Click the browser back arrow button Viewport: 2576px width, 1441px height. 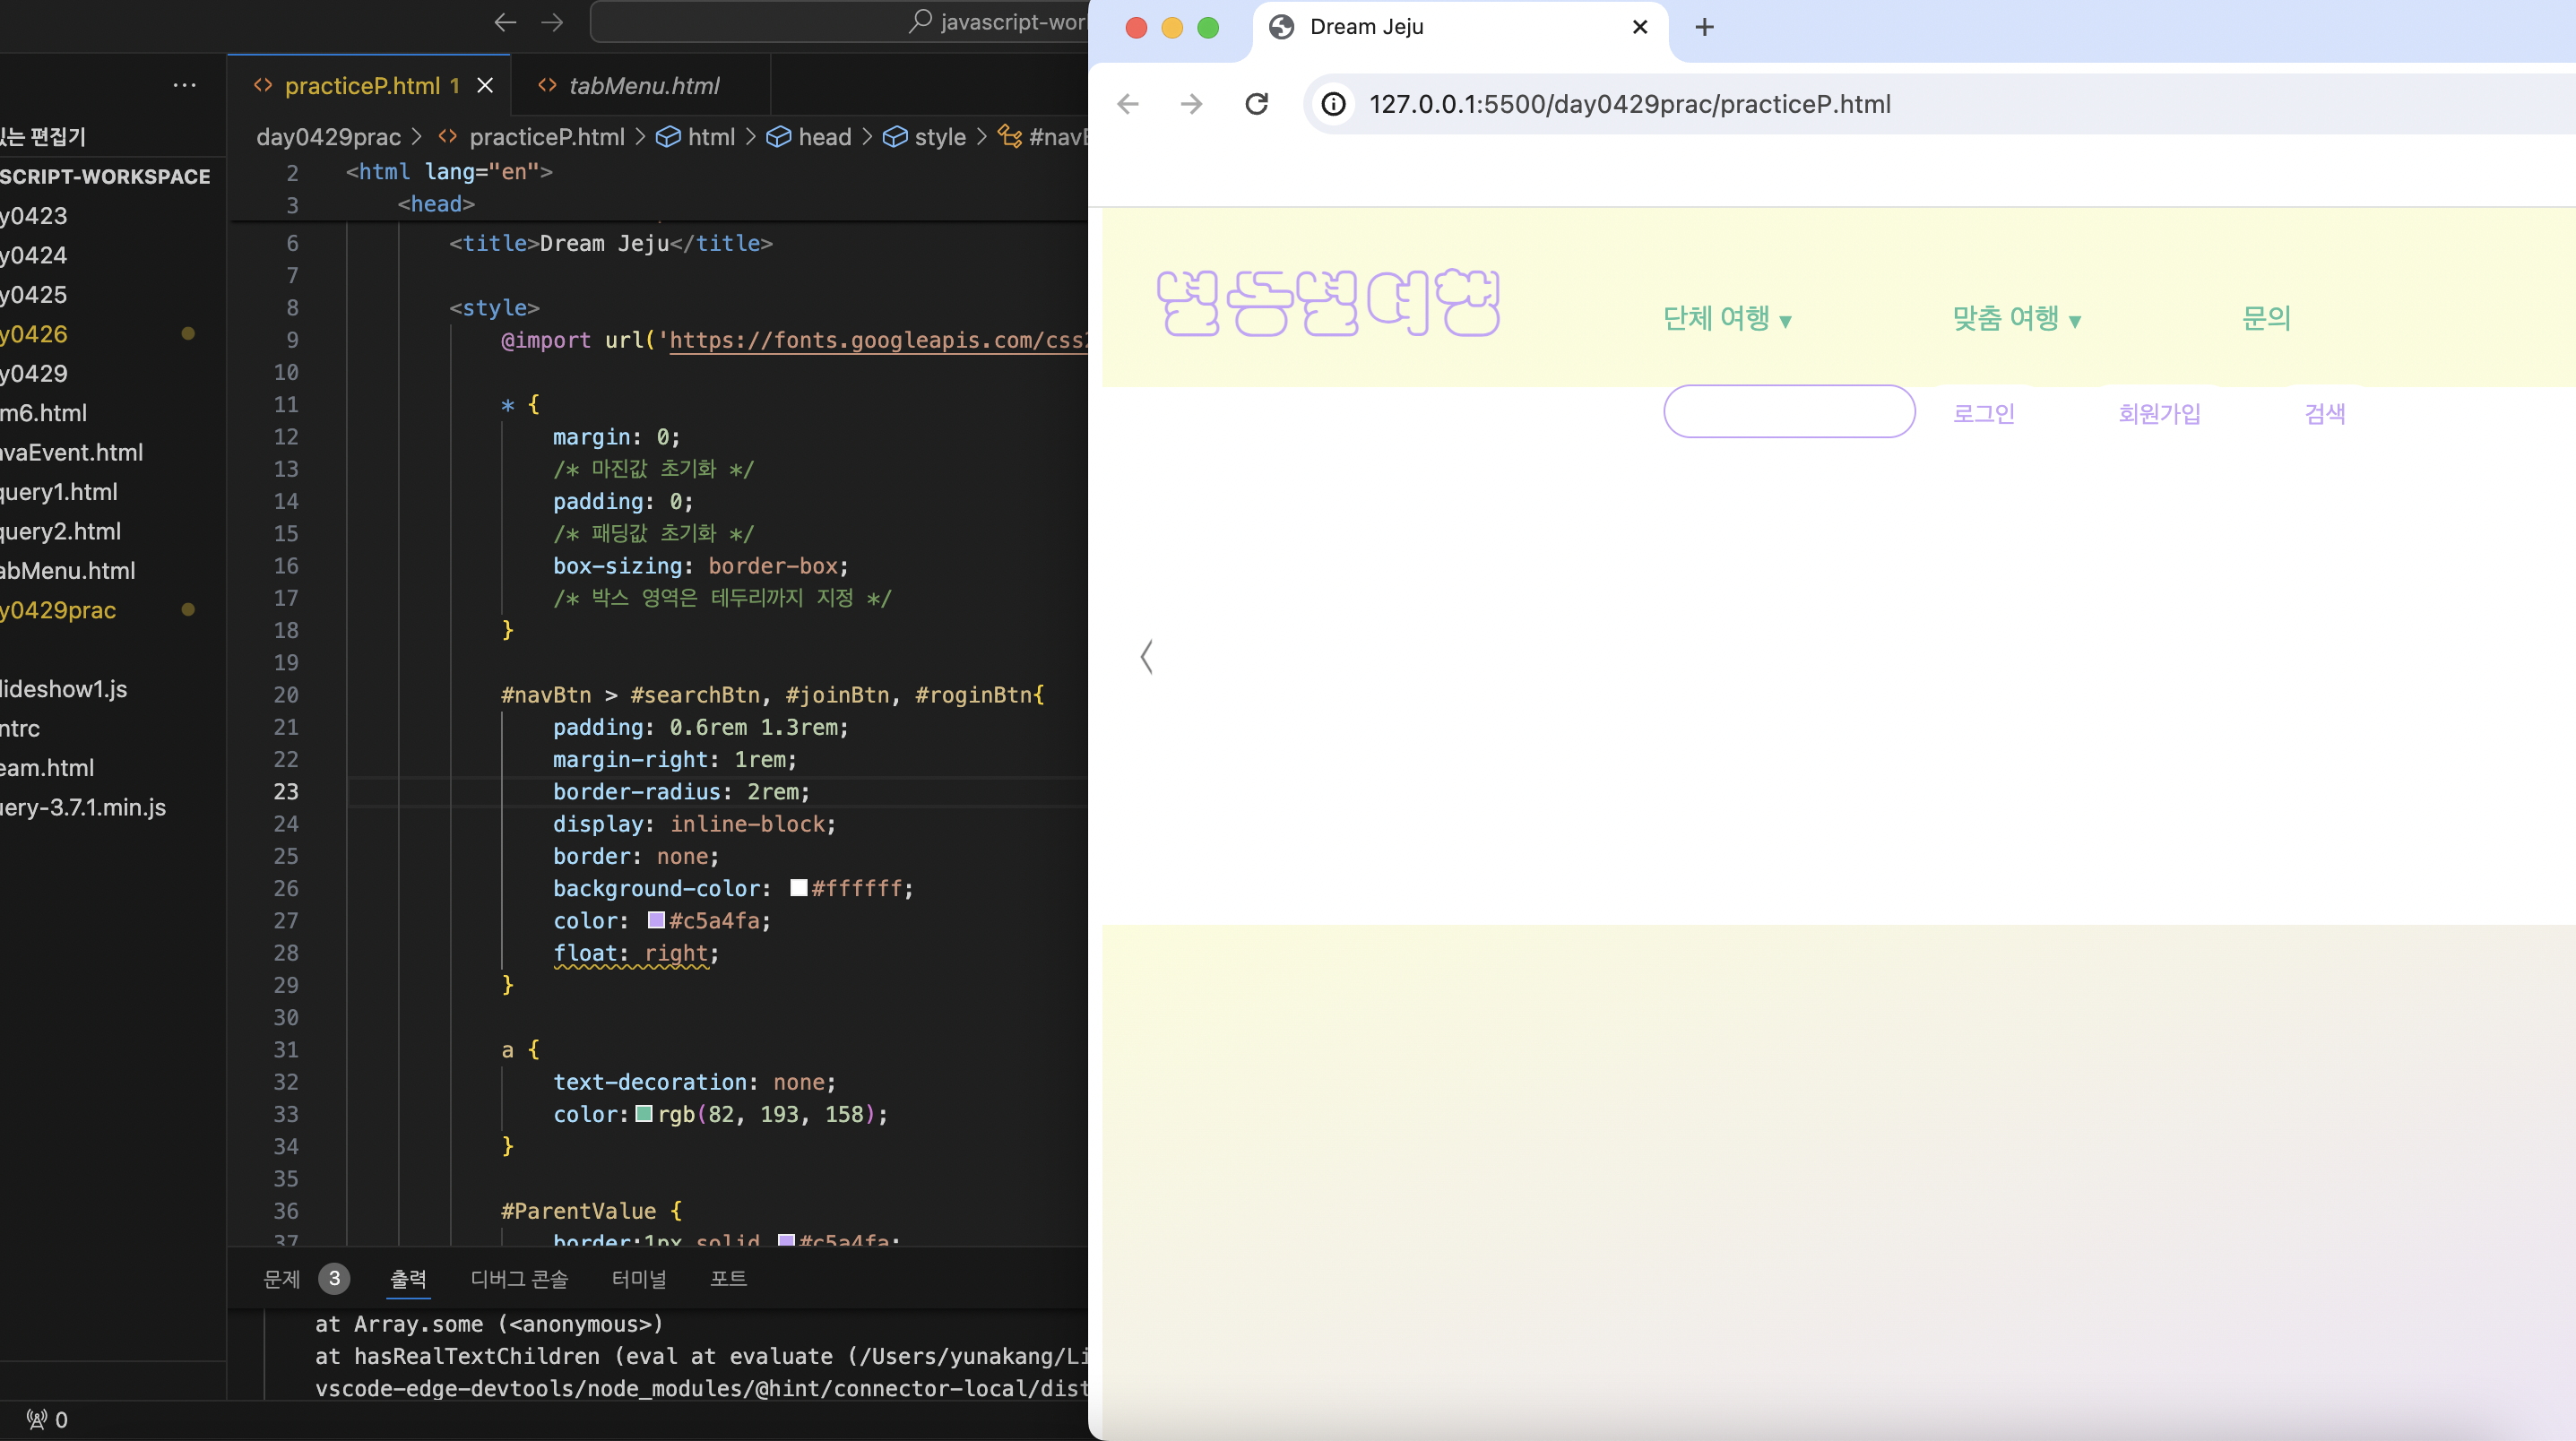(x=1128, y=104)
